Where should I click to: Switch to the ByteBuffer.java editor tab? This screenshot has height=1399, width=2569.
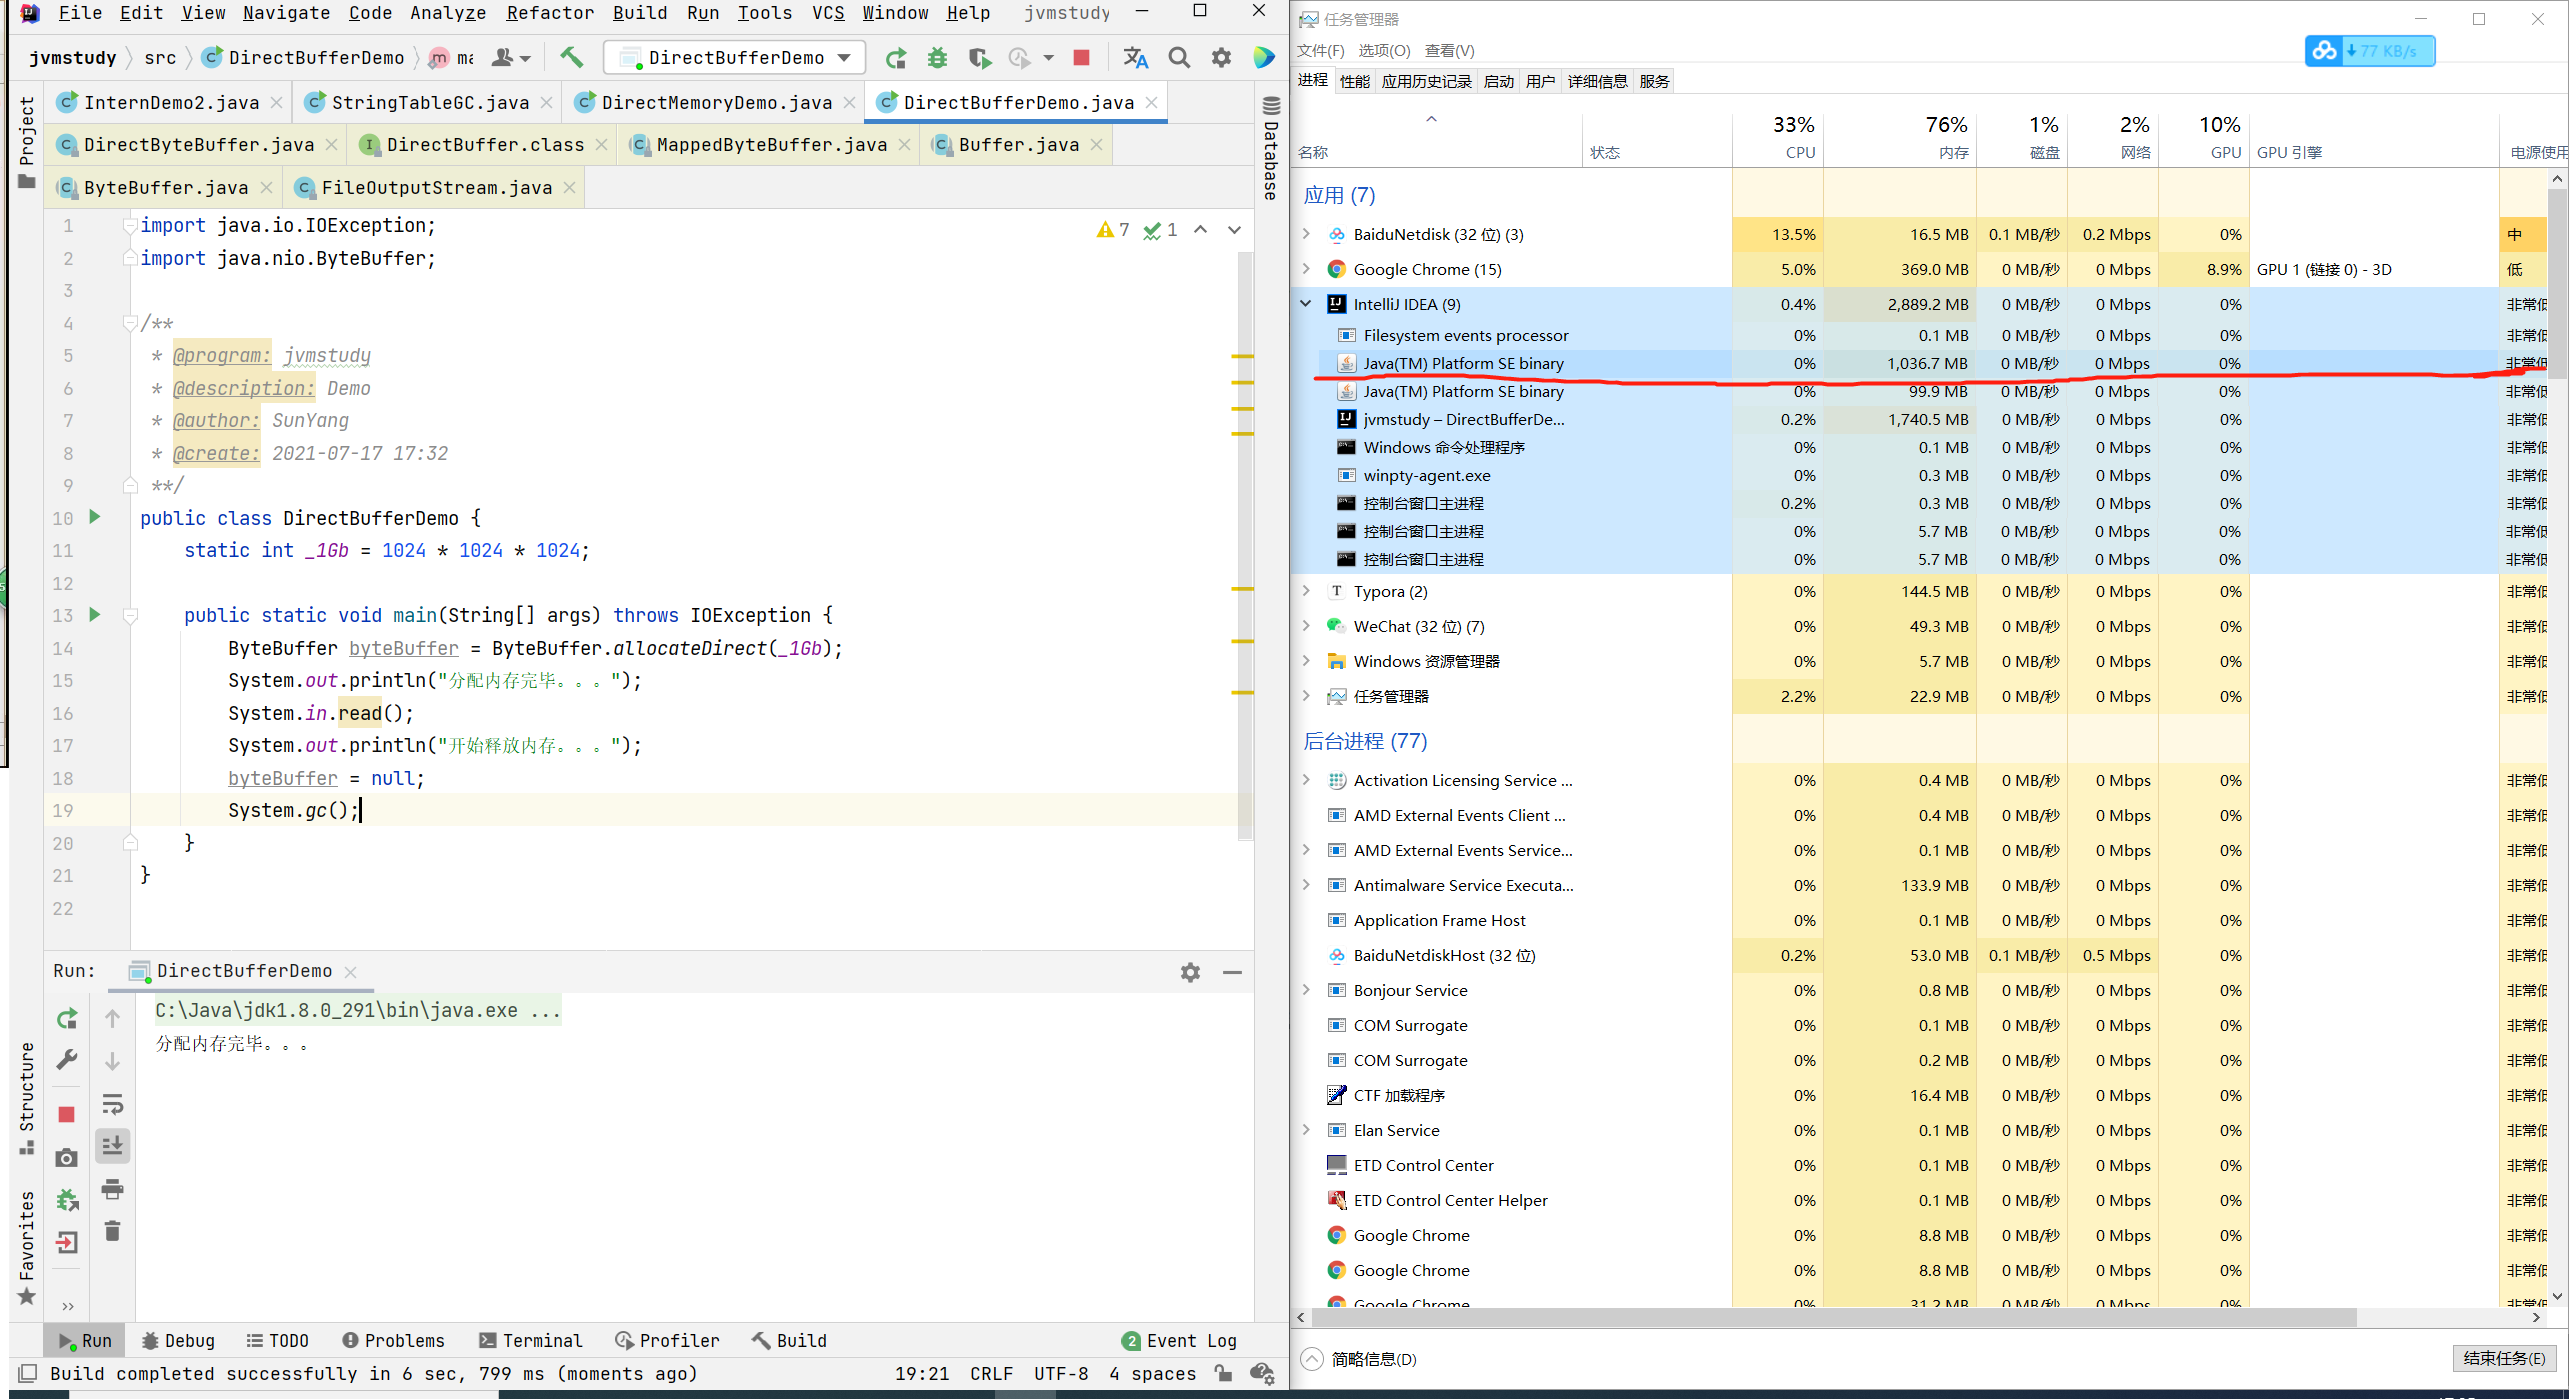point(166,187)
